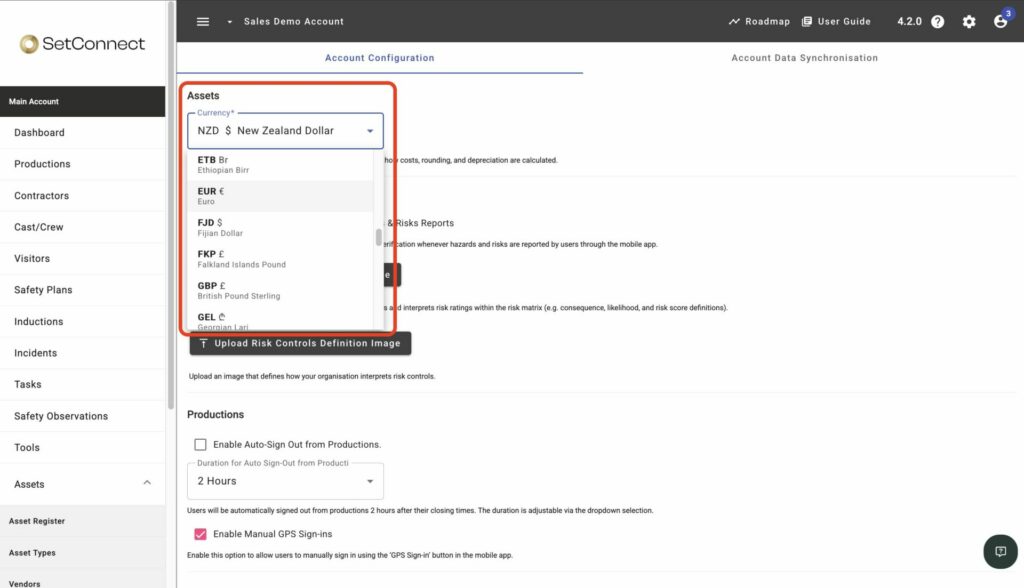The width and height of the screenshot is (1024, 588).
Task: Go to Contractors in the sidebar
Action: pyautogui.click(x=83, y=196)
